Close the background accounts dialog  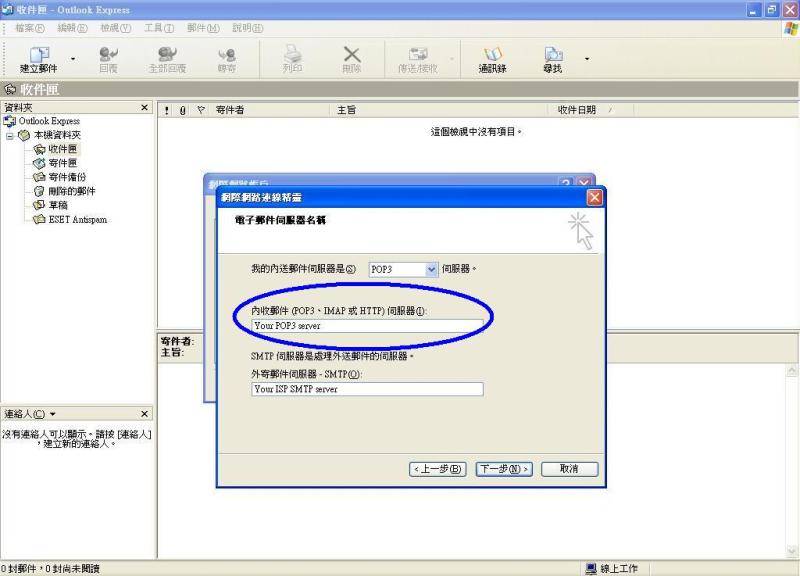(x=584, y=183)
